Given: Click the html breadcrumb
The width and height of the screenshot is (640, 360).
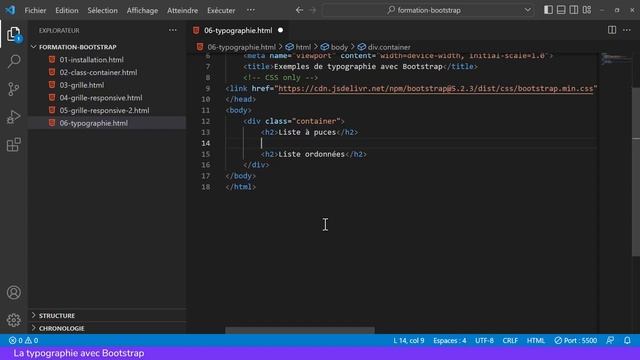Looking at the screenshot, I should [303, 47].
